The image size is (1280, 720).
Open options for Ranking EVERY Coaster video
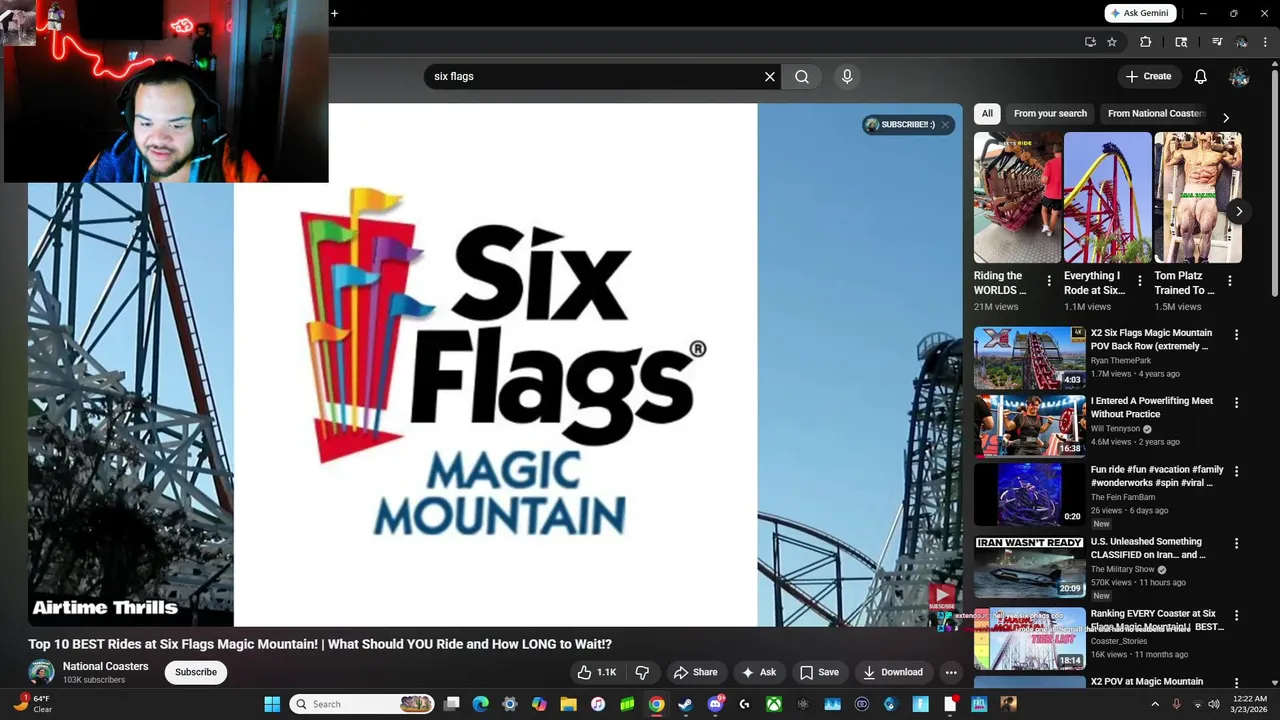(1236, 616)
